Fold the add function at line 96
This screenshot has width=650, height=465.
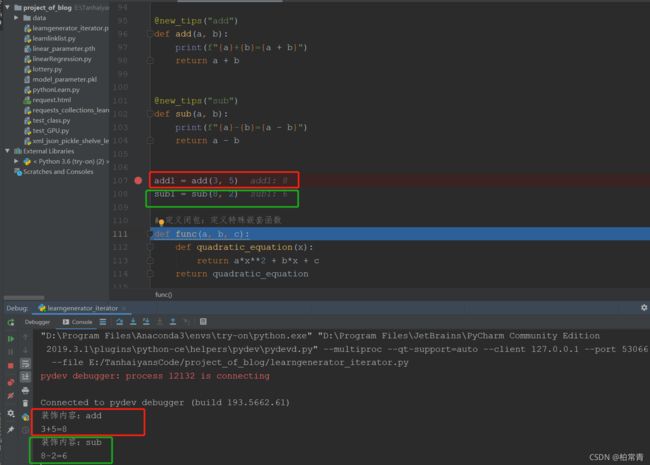[150, 34]
